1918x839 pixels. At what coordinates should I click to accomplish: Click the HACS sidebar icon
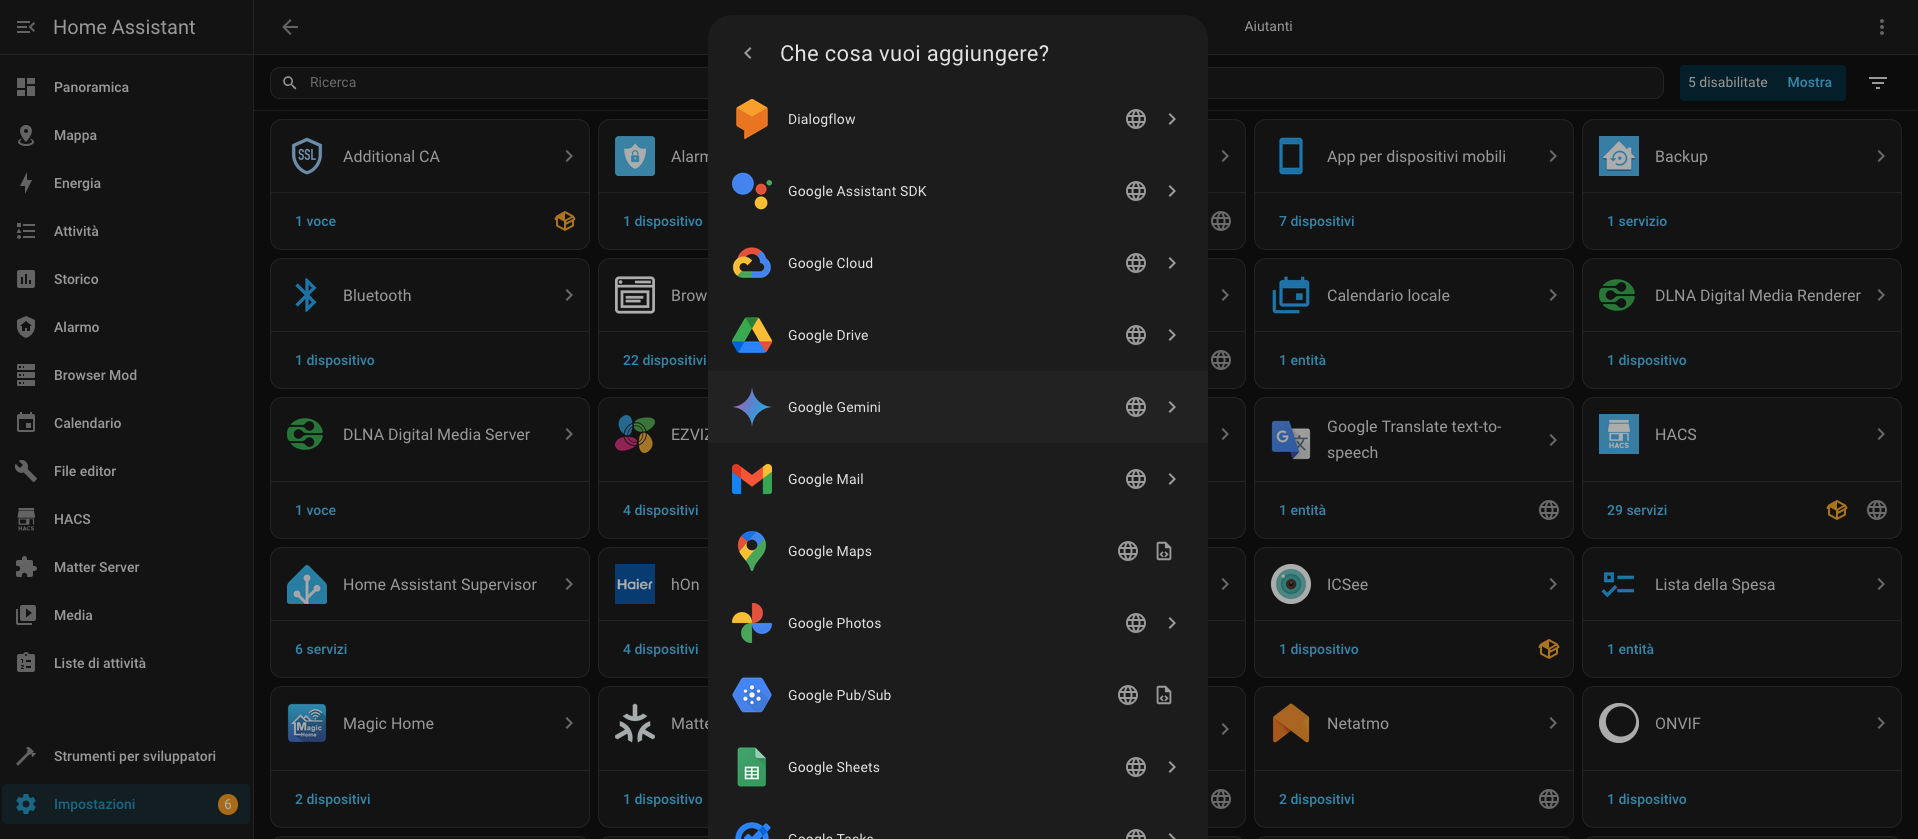click(x=26, y=519)
